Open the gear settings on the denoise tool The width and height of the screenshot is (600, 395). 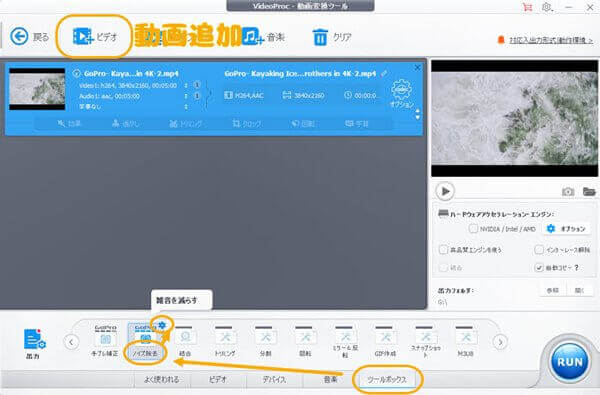pos(162,325)
